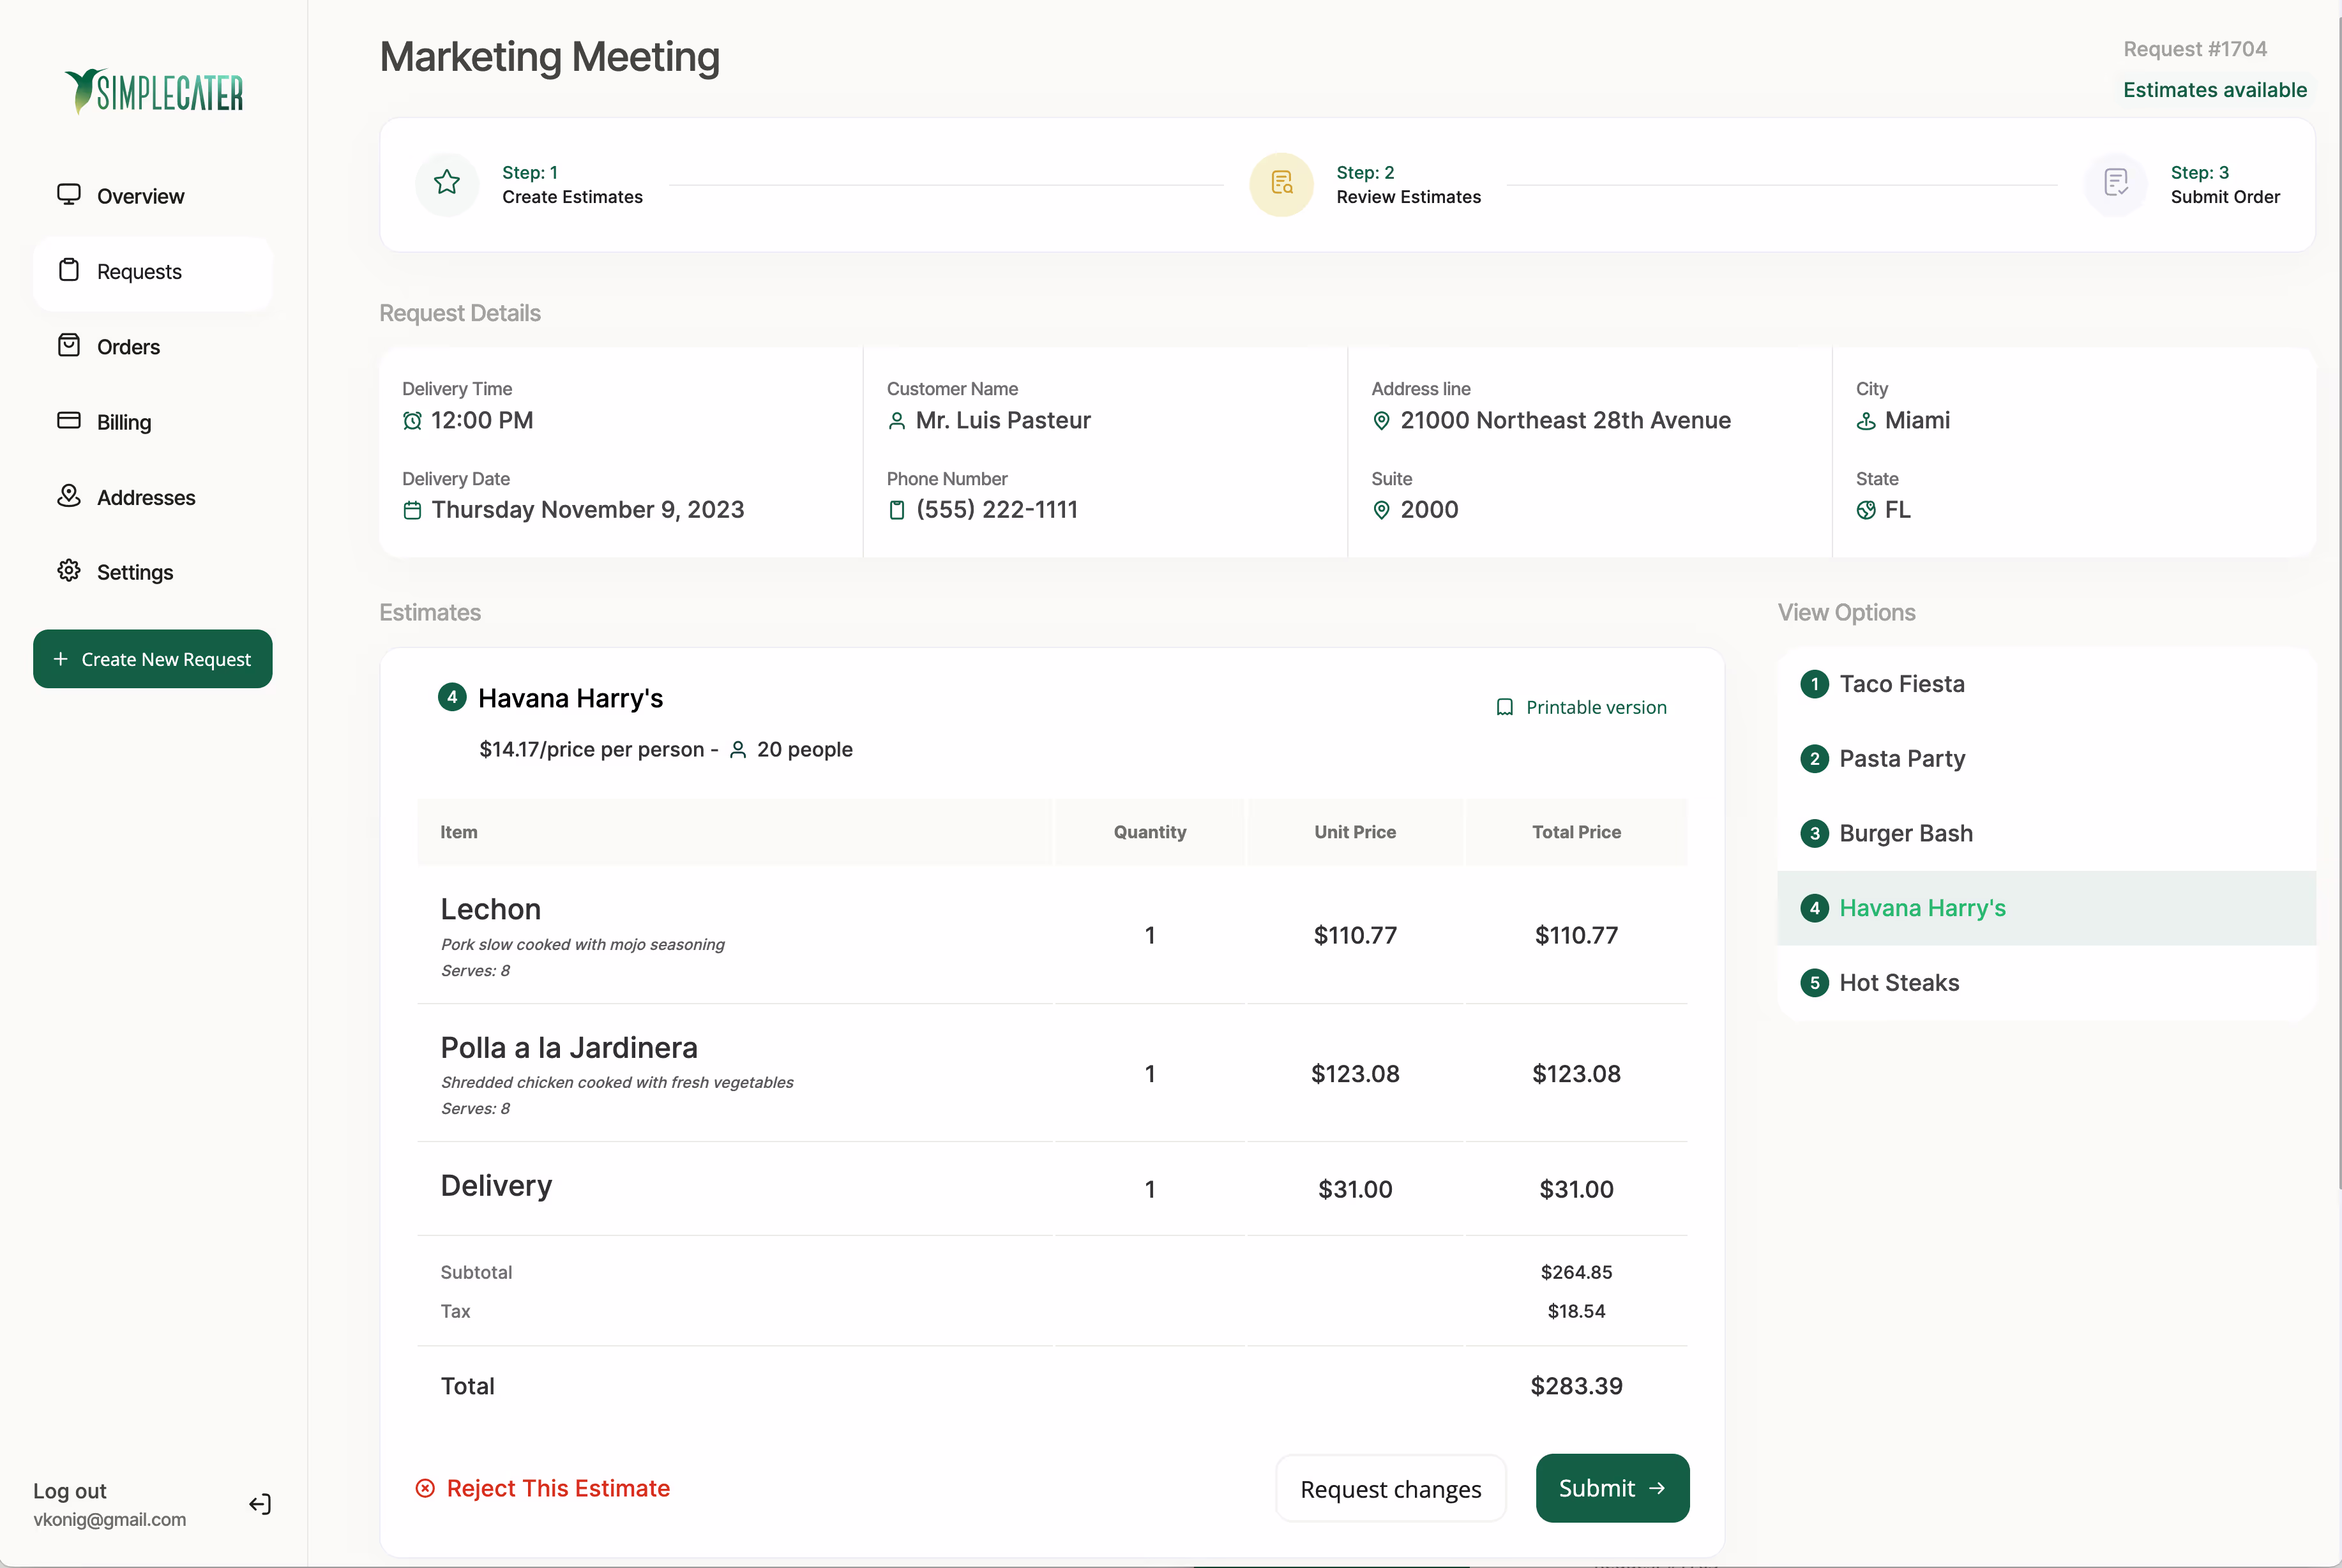Click the Overview monitor icon in the sidebar
Screen dimensions: 2342x1568
coord(69,195)
